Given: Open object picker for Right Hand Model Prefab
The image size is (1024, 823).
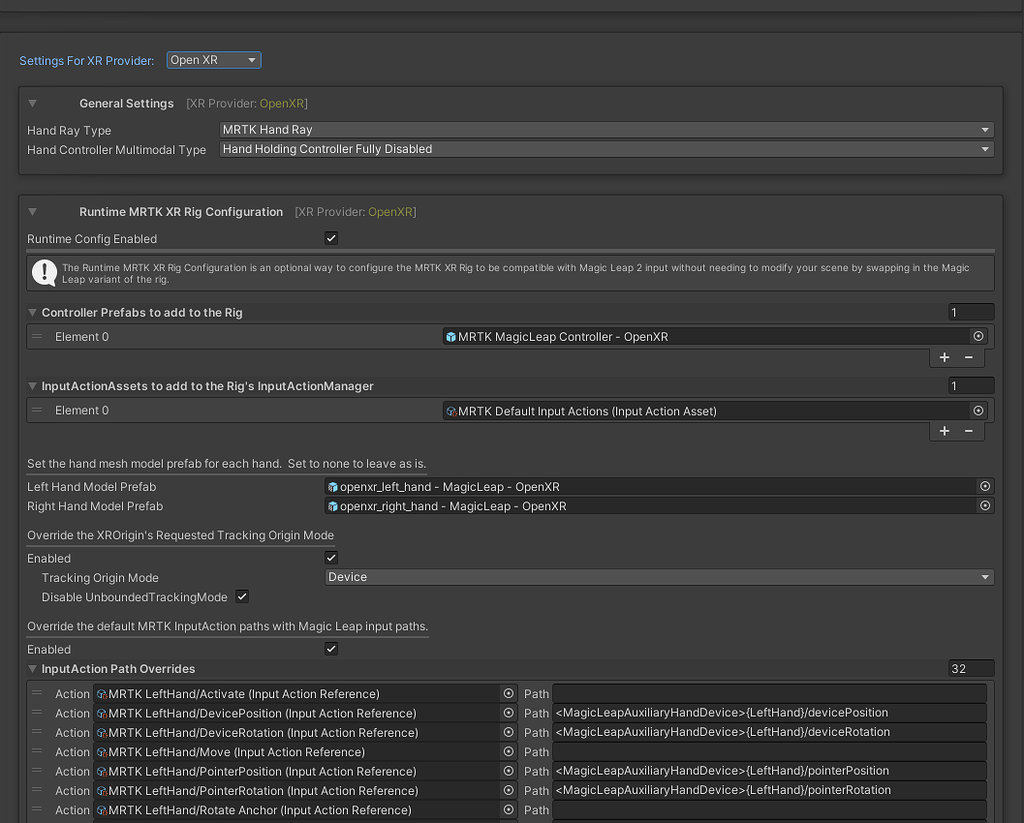Looking at the screenshot, I should [985, 506].
